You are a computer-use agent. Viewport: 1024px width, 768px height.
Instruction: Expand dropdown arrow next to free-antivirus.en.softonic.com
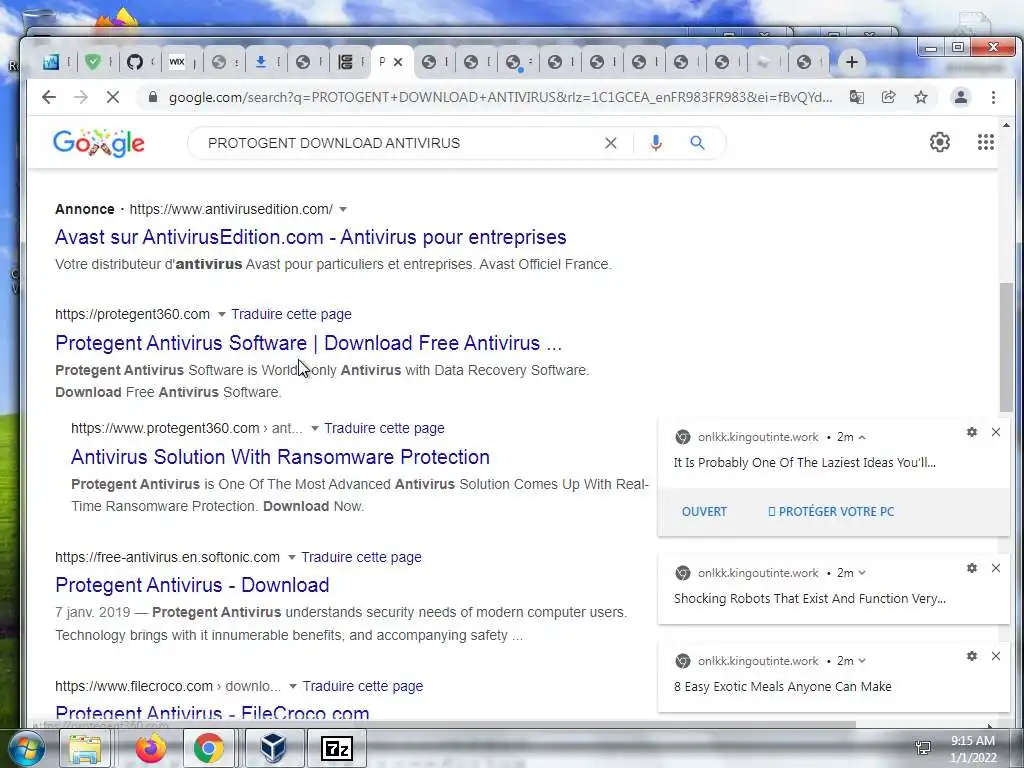(292, 558)
